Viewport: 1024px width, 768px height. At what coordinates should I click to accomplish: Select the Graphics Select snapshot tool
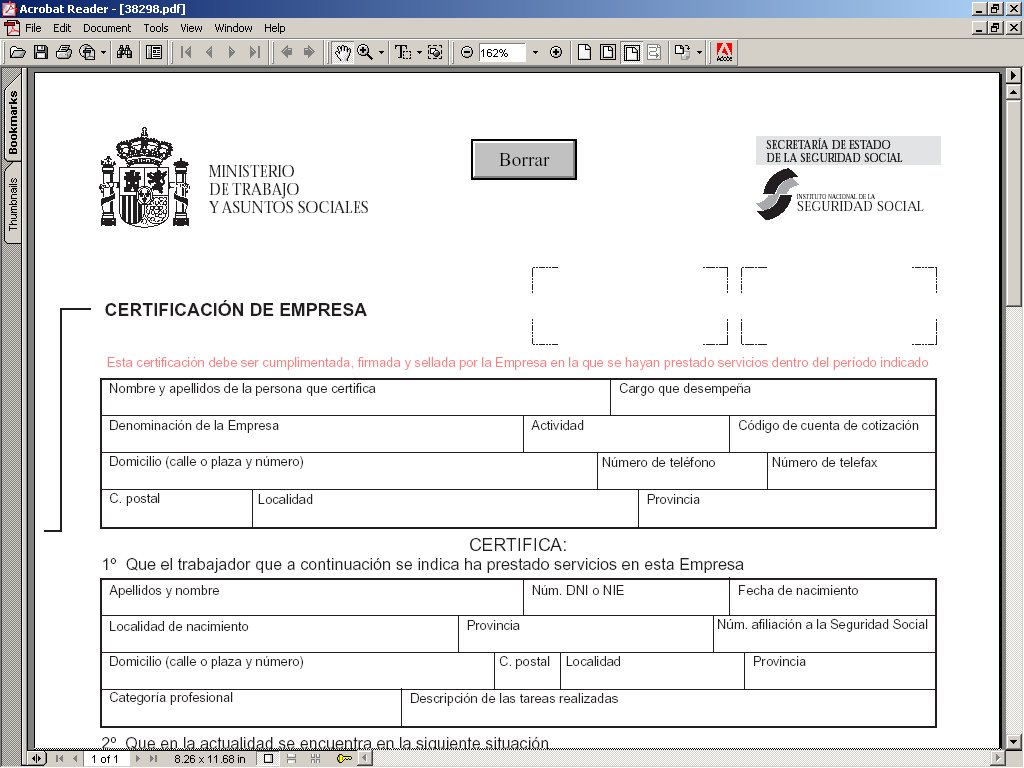(x=435, y=52)
